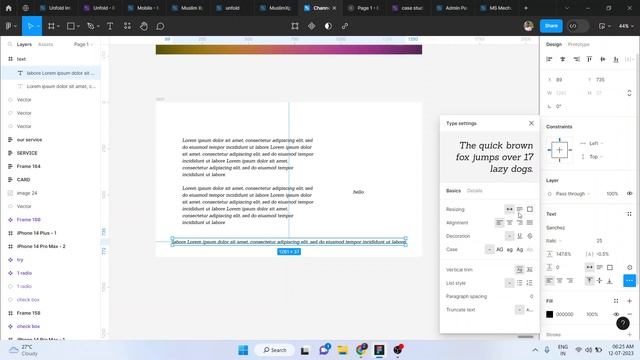The image size is (640, 360).
Task: Choose bulleted list style
Action: 520,283
